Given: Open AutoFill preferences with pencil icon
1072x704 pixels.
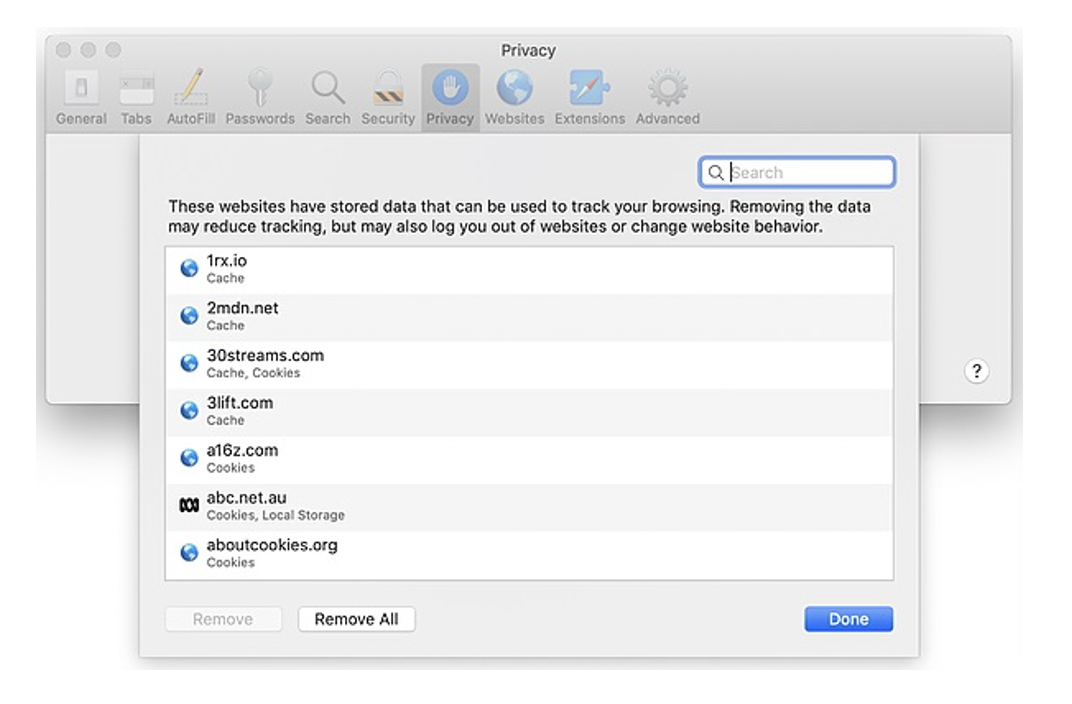Looking at the screenshot, I should (189, 98).
